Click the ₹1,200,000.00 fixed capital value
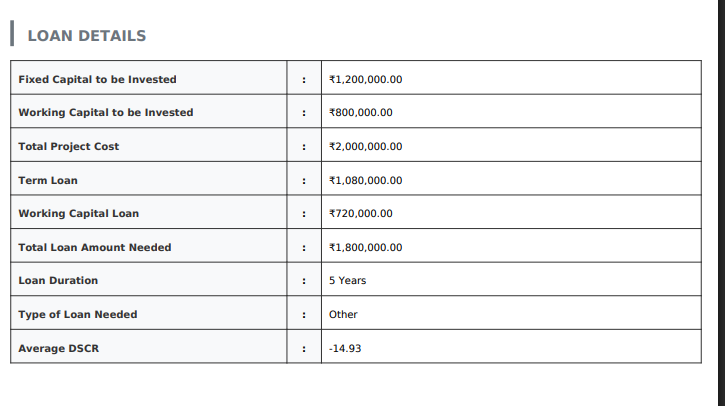725x406 pixels. pyautogui.click(x=365, y=79)
